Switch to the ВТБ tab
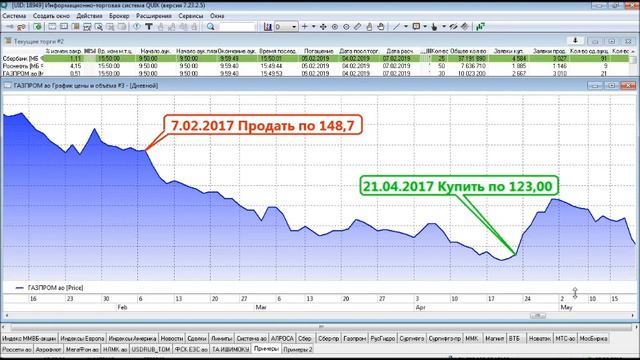Screen dimensions: 640x360 pyautogui.click(x=515, y=338)
